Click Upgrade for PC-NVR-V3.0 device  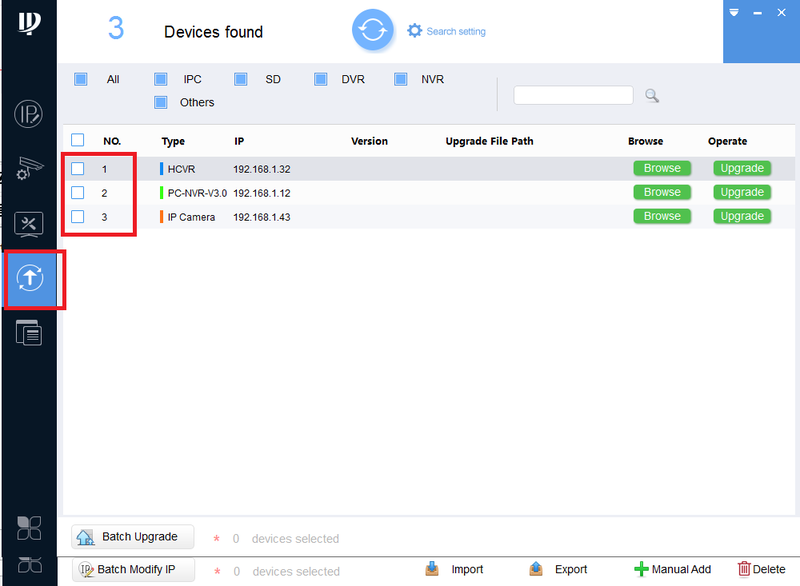pyautogui.click(x=742, y=192)
